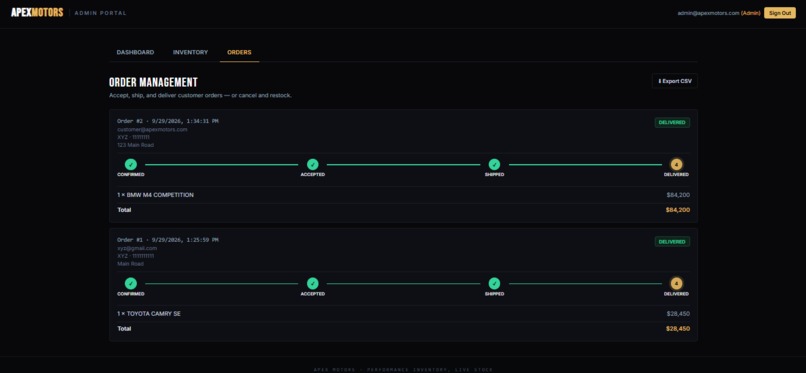Click the xyz@gmail.com email

[x=137, y=248]
